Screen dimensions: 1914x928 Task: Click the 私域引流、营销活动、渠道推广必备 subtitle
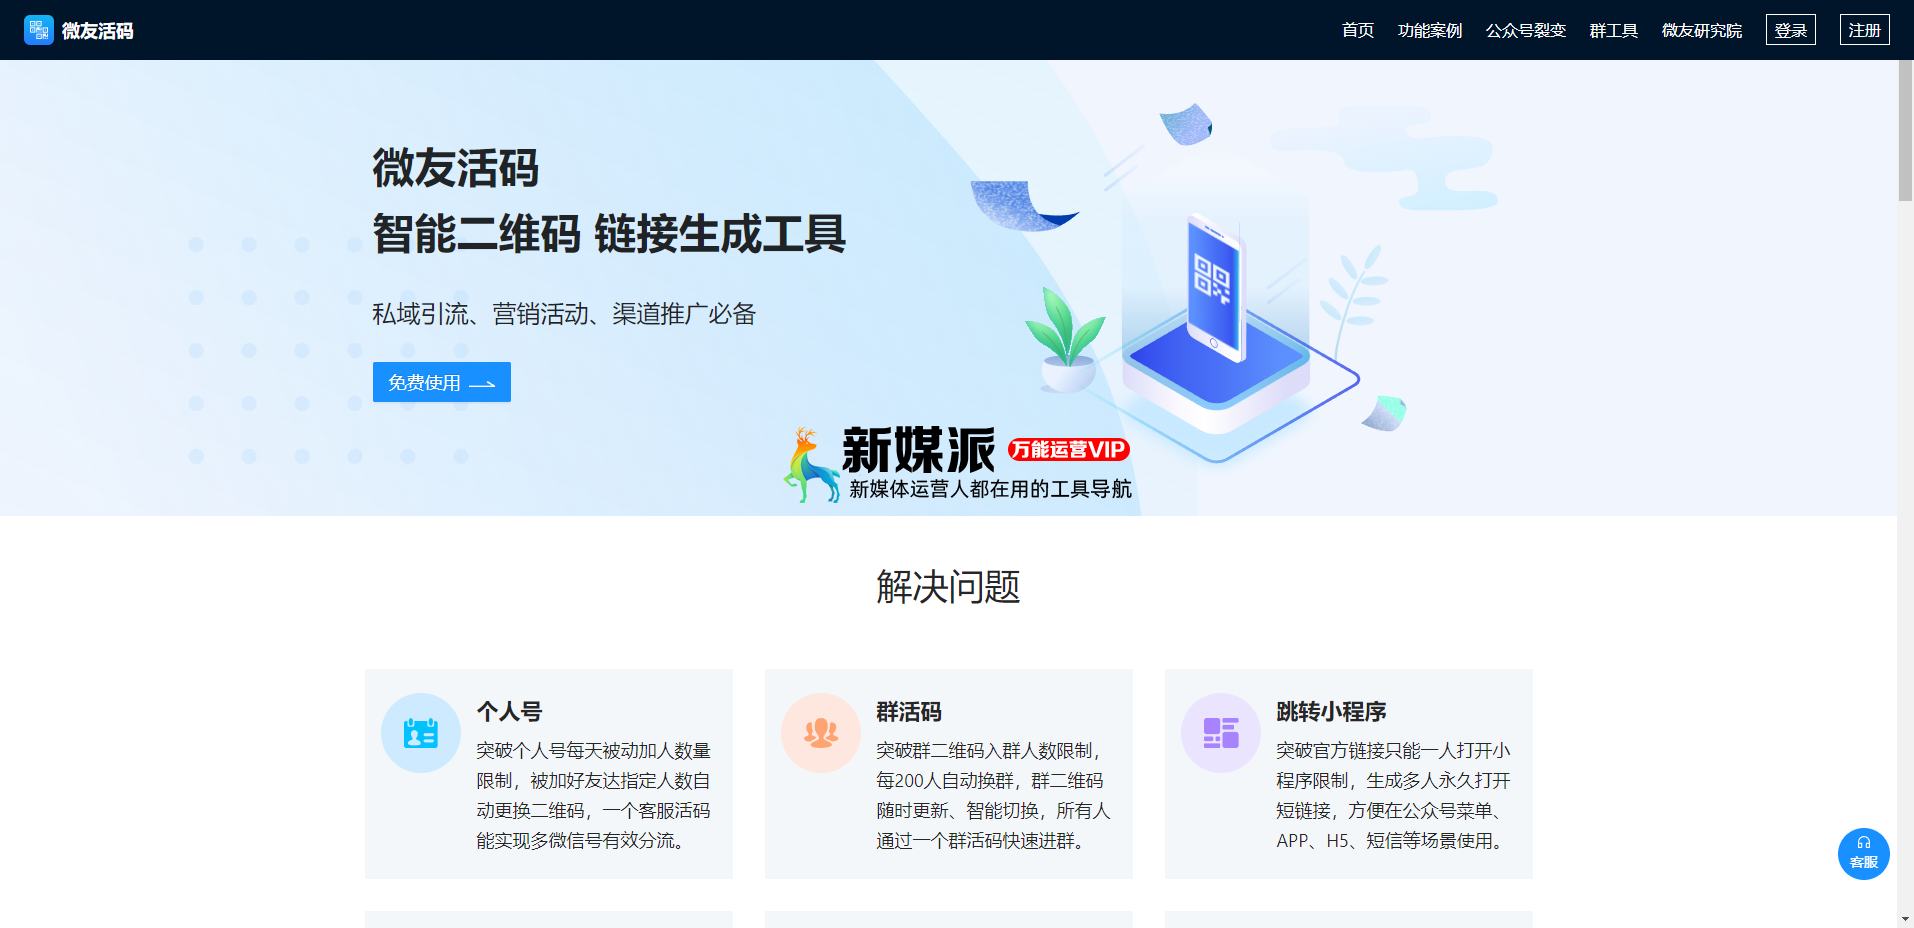[x=564, y=314]
